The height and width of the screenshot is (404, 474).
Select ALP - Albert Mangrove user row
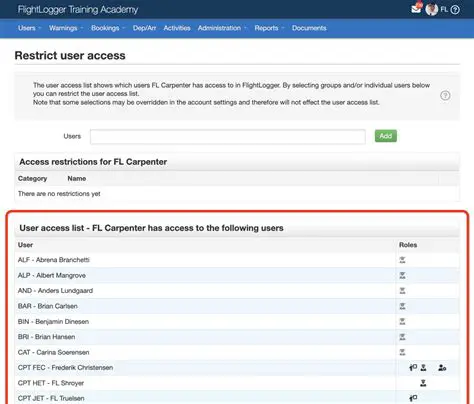pos(237,275)
